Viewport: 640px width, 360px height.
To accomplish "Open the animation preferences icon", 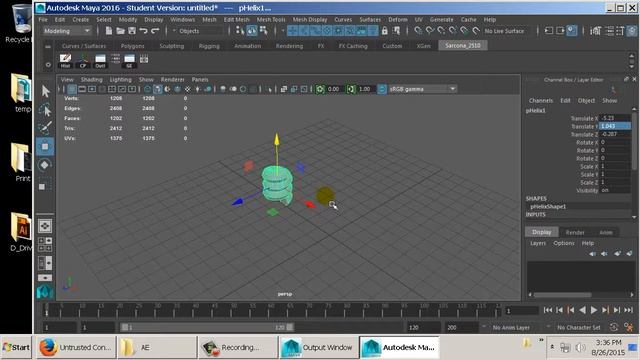I will coord(629,327).
